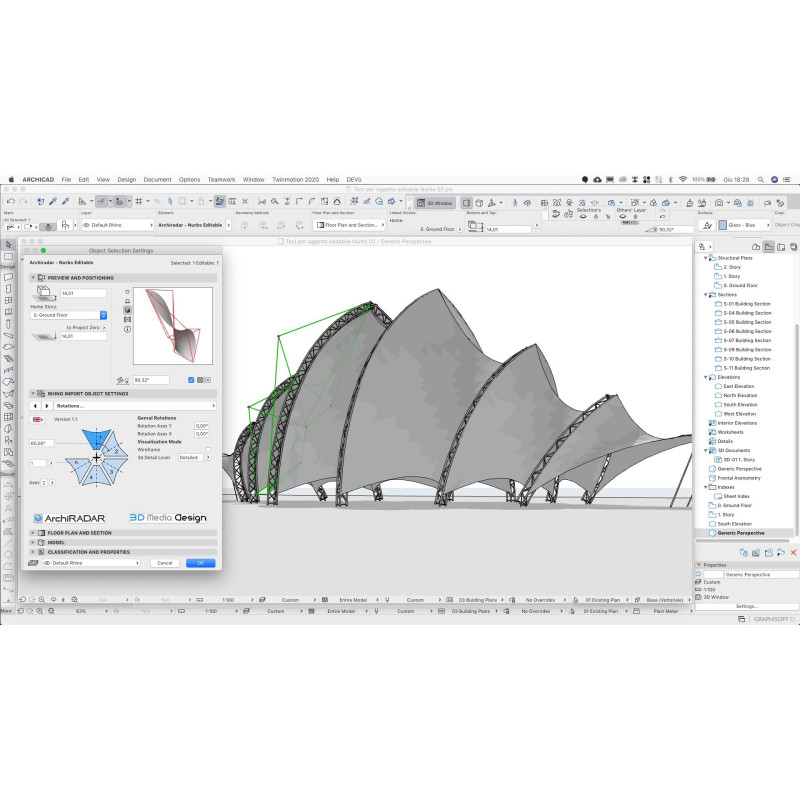Click the OK button
This screenshot has height=800, width=800.
pos(200,563)
